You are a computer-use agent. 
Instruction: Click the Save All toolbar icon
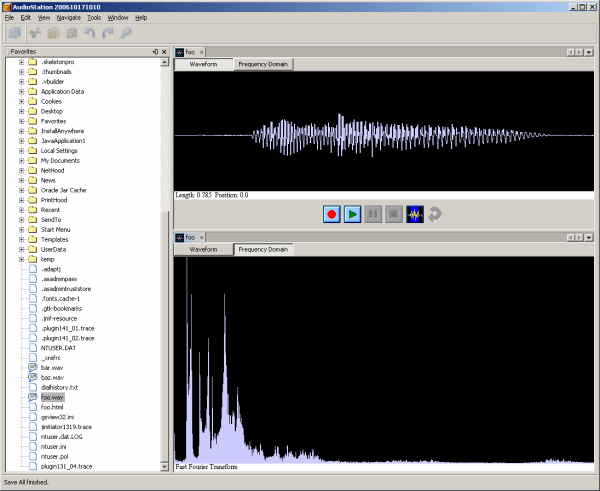tap(14, 34)
